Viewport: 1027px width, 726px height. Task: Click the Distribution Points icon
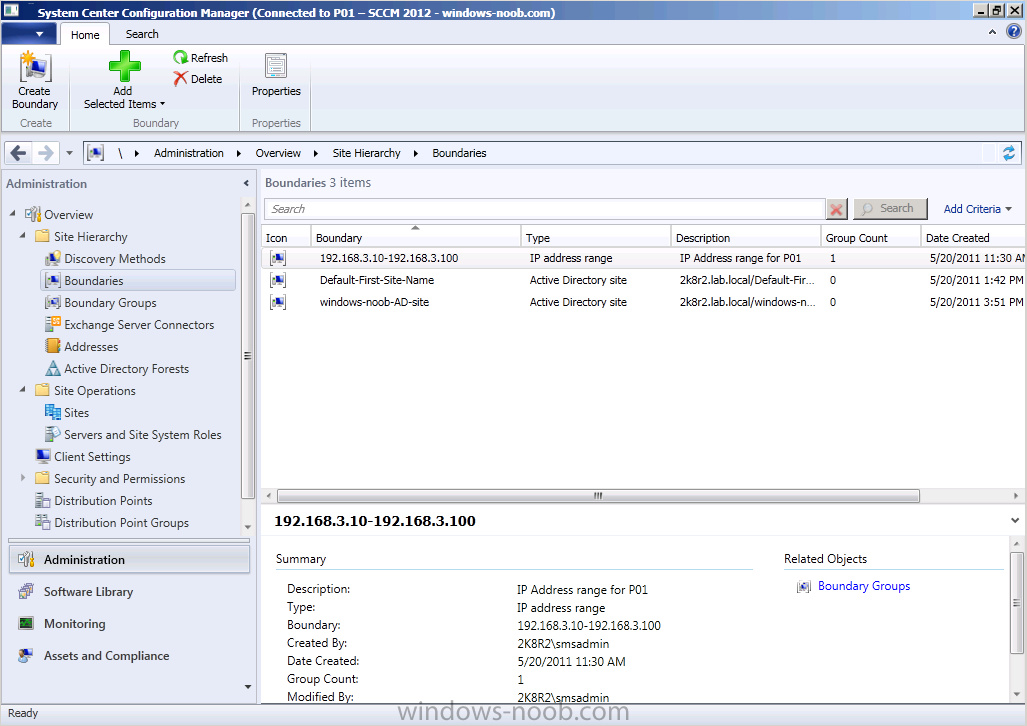coord(43,501)
